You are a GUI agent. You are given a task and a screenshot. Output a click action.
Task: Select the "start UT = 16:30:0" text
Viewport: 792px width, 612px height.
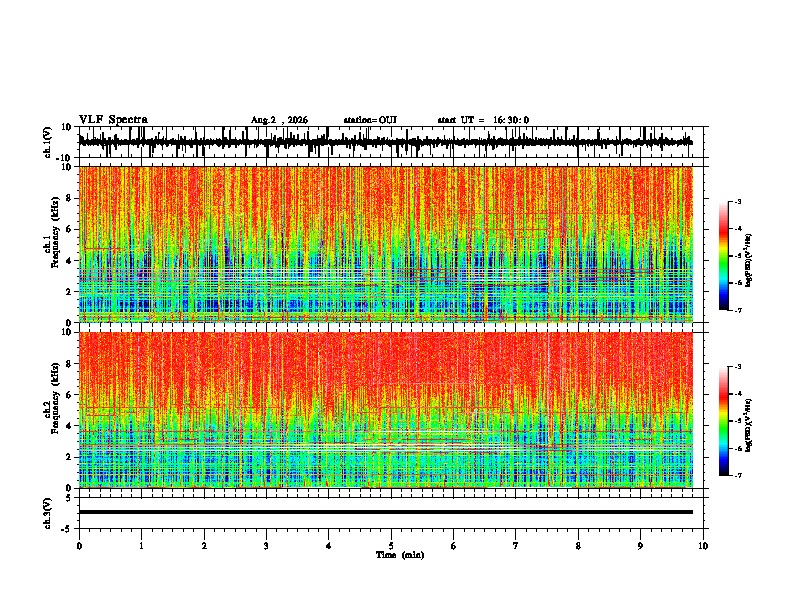click(x=483, y=120)
